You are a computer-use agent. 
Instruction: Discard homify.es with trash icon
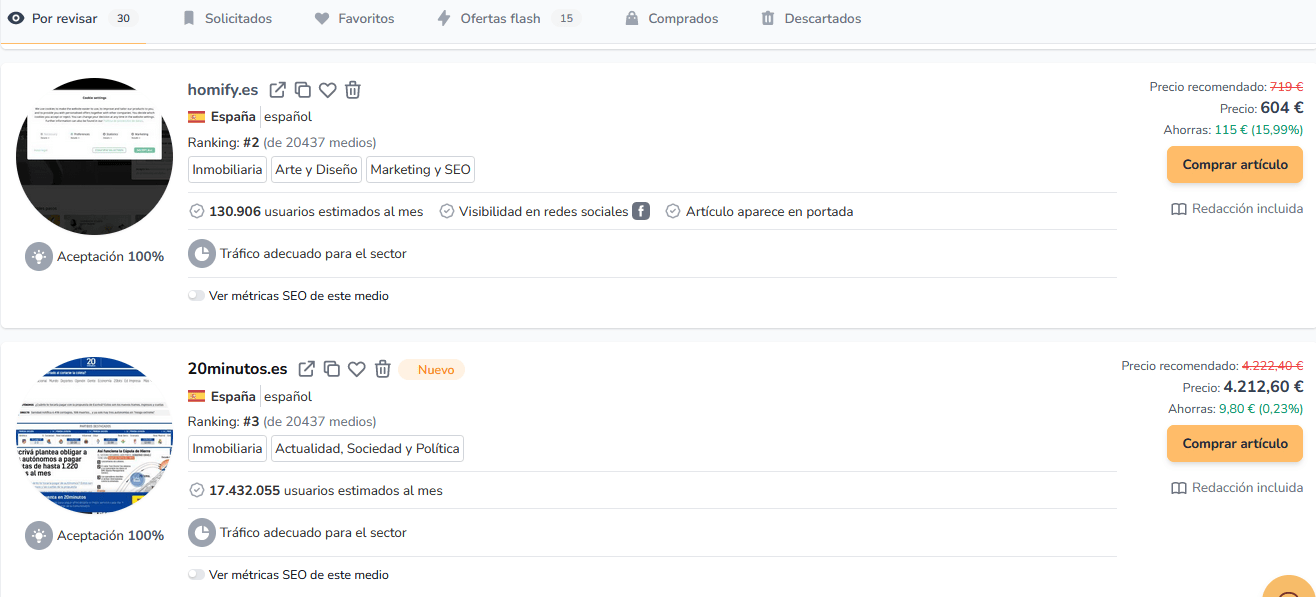pos(353,90)
